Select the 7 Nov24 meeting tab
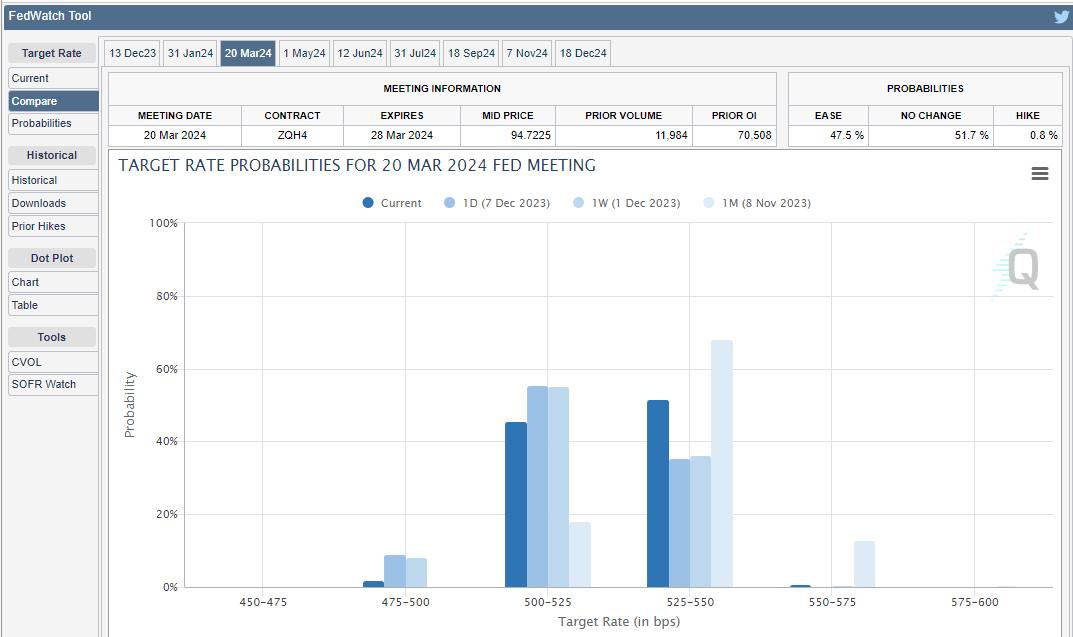Image resolution: width=1073 pixels, height=637 pixels. click(x=527, y=53)
